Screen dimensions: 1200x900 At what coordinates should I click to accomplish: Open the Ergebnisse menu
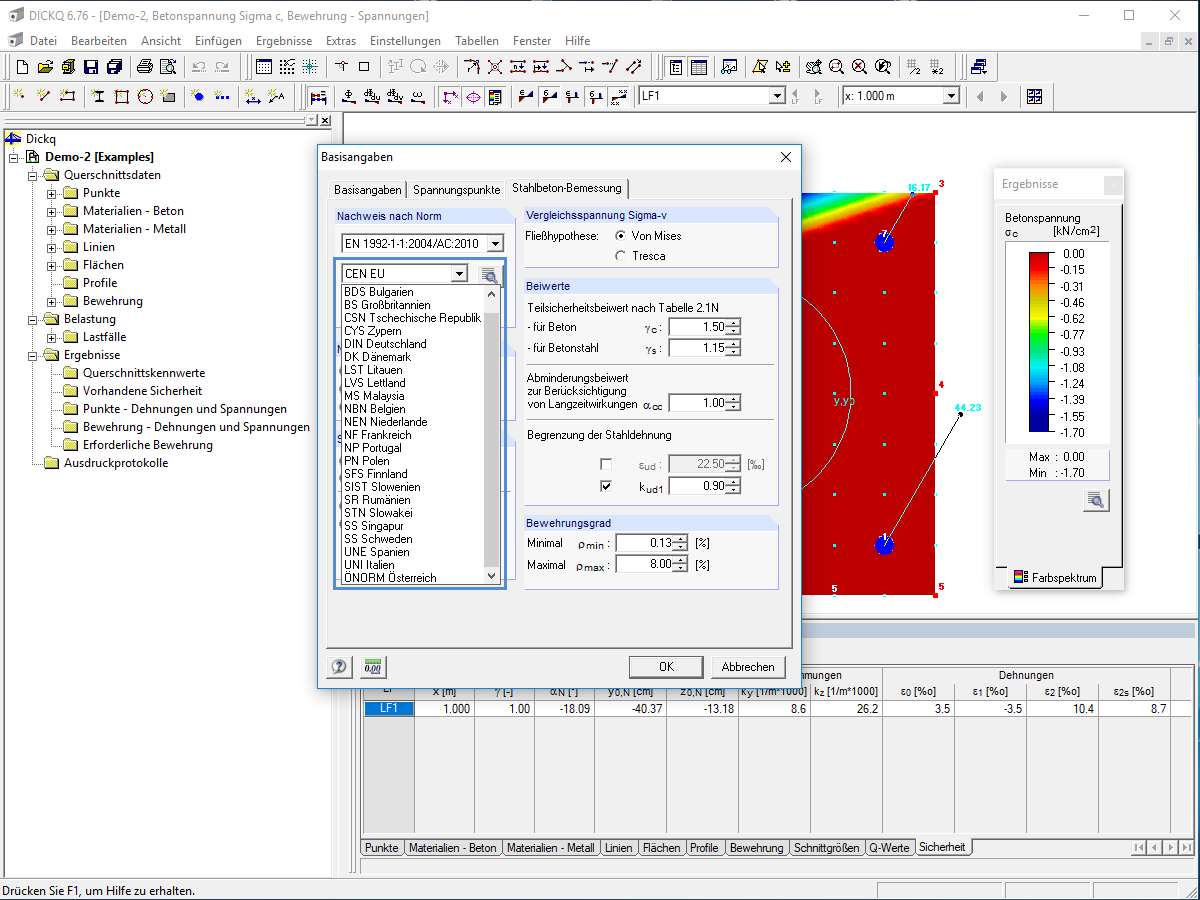[283, 41]
